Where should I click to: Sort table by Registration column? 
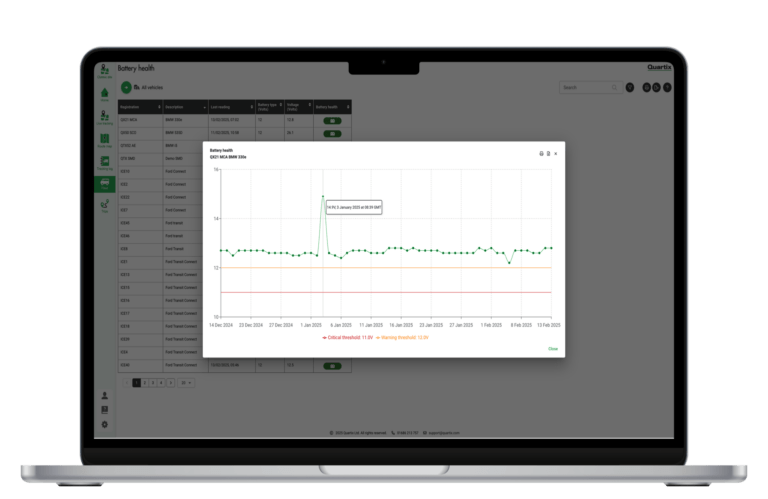click(x=140, y=107)
